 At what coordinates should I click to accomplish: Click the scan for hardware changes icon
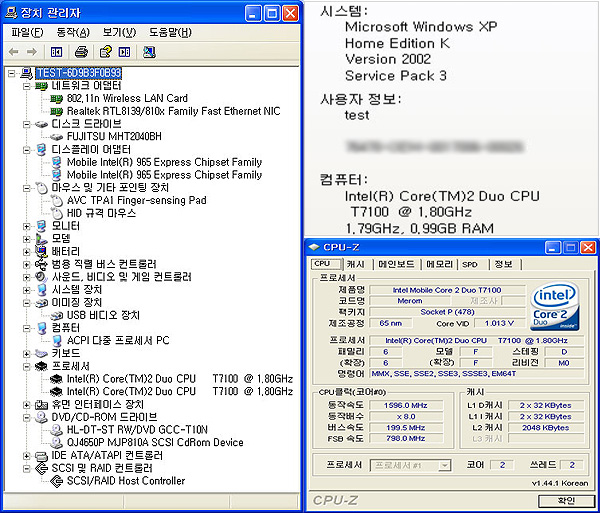(149, 52)
